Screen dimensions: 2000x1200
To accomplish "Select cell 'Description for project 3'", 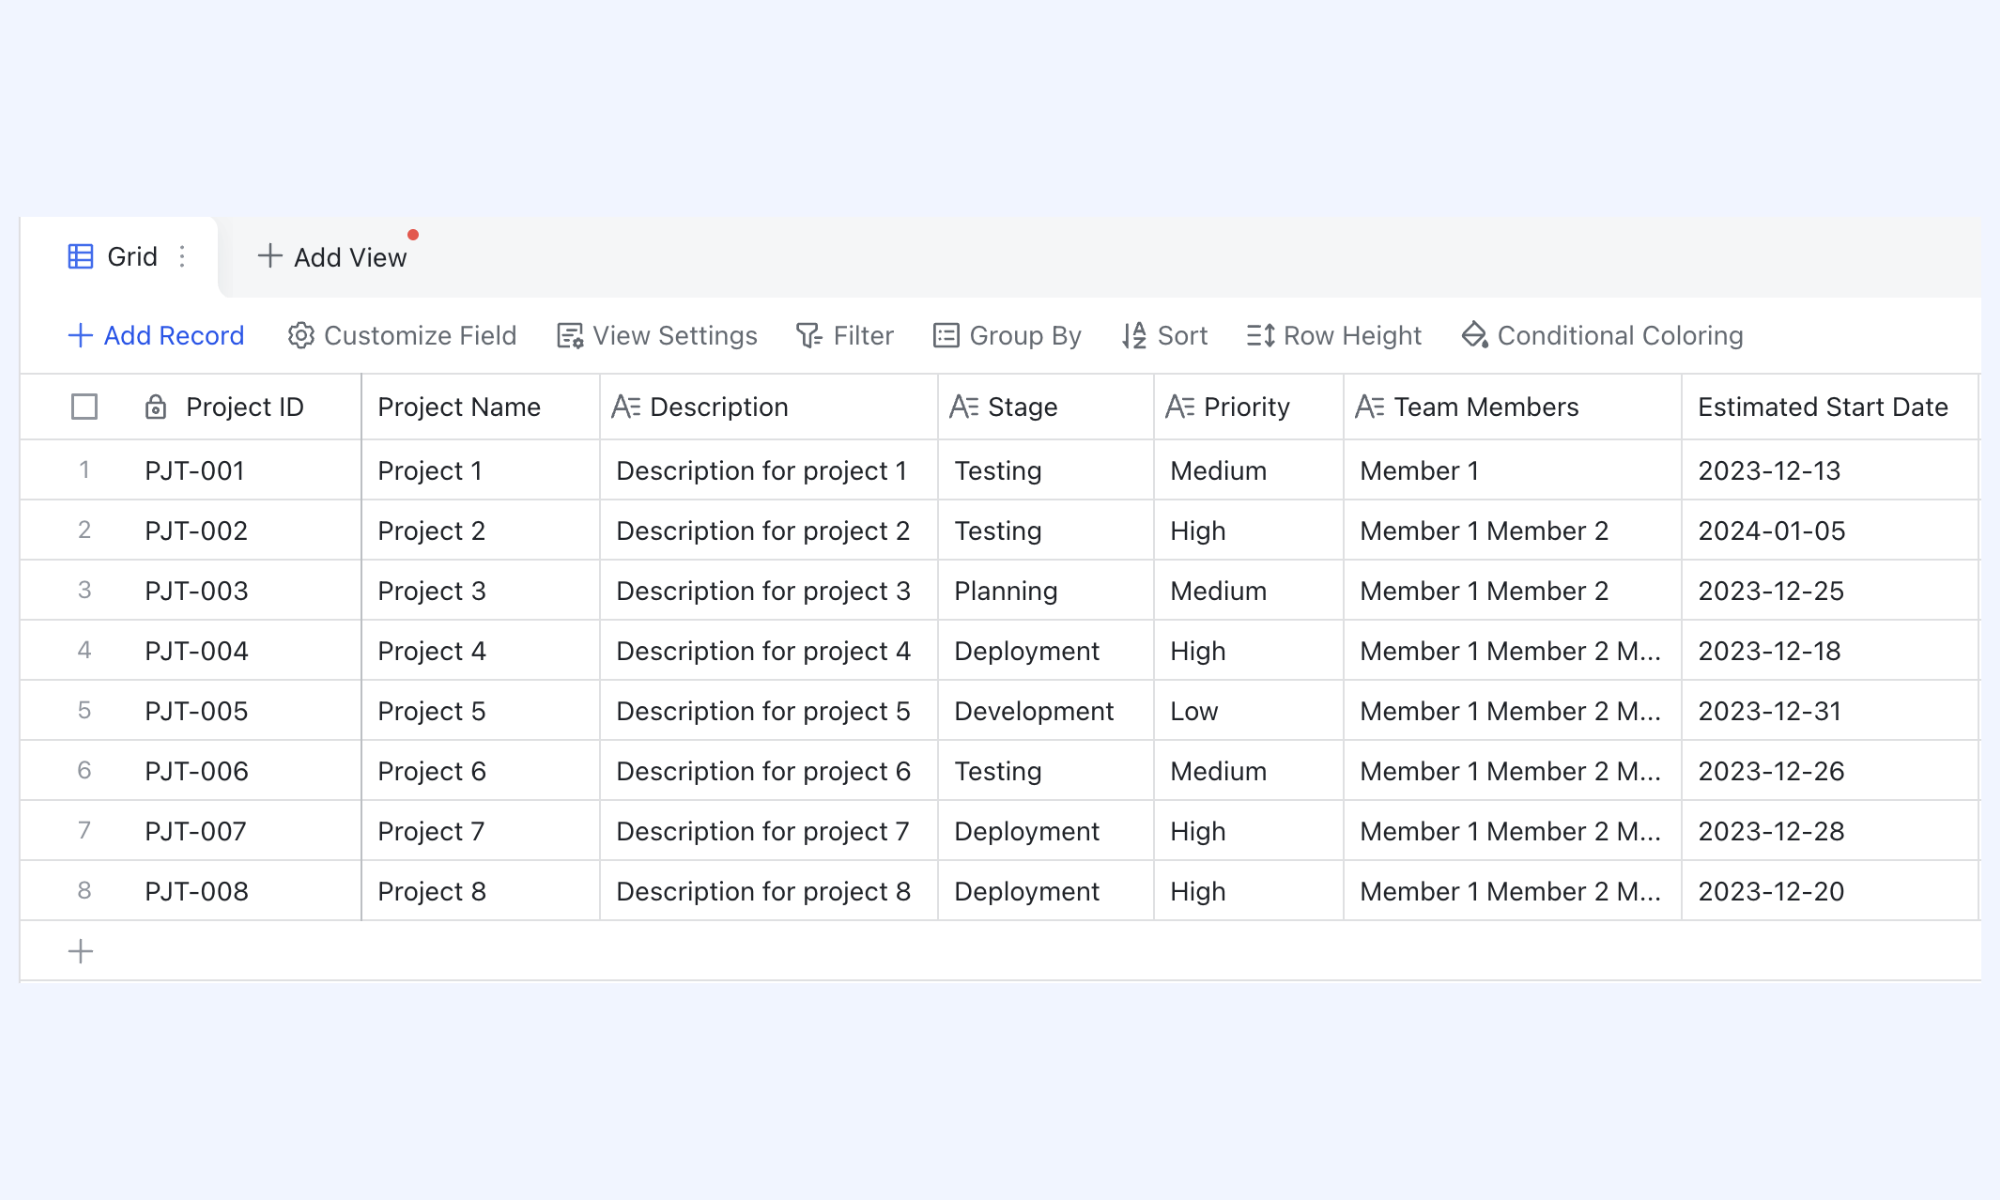I will 768,591.
